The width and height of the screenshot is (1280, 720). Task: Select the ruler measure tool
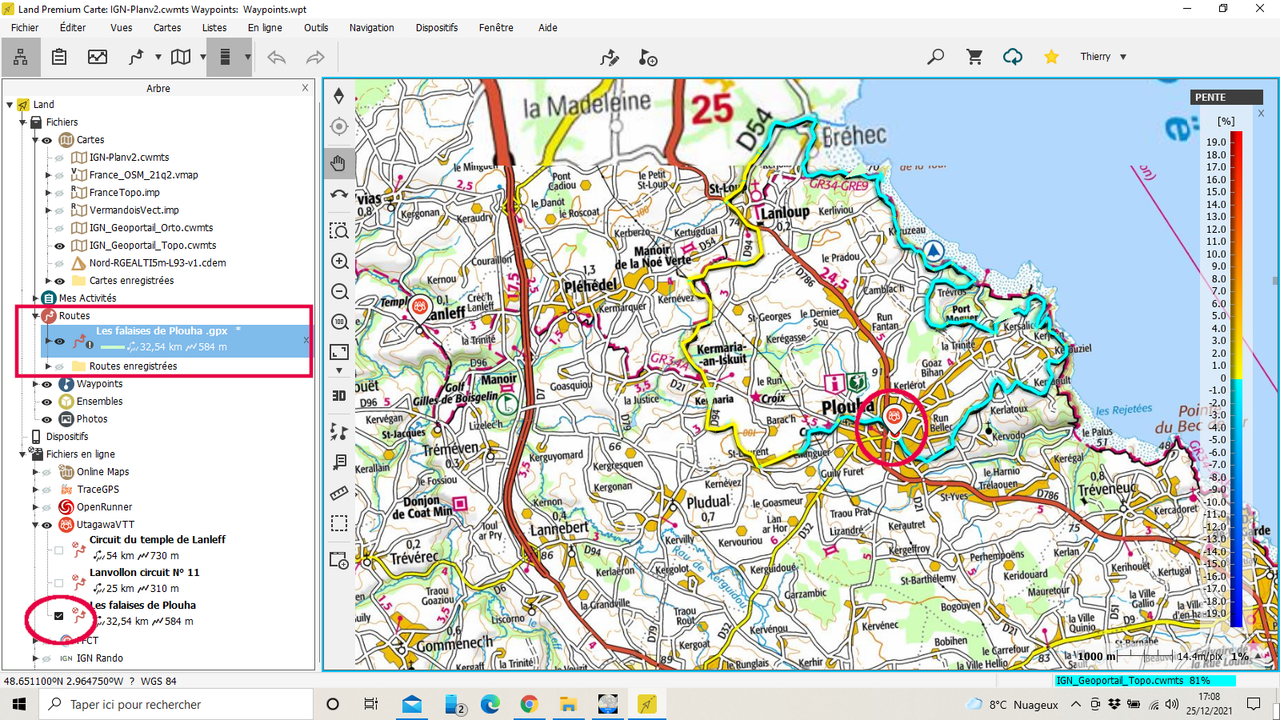pos(339,492)
